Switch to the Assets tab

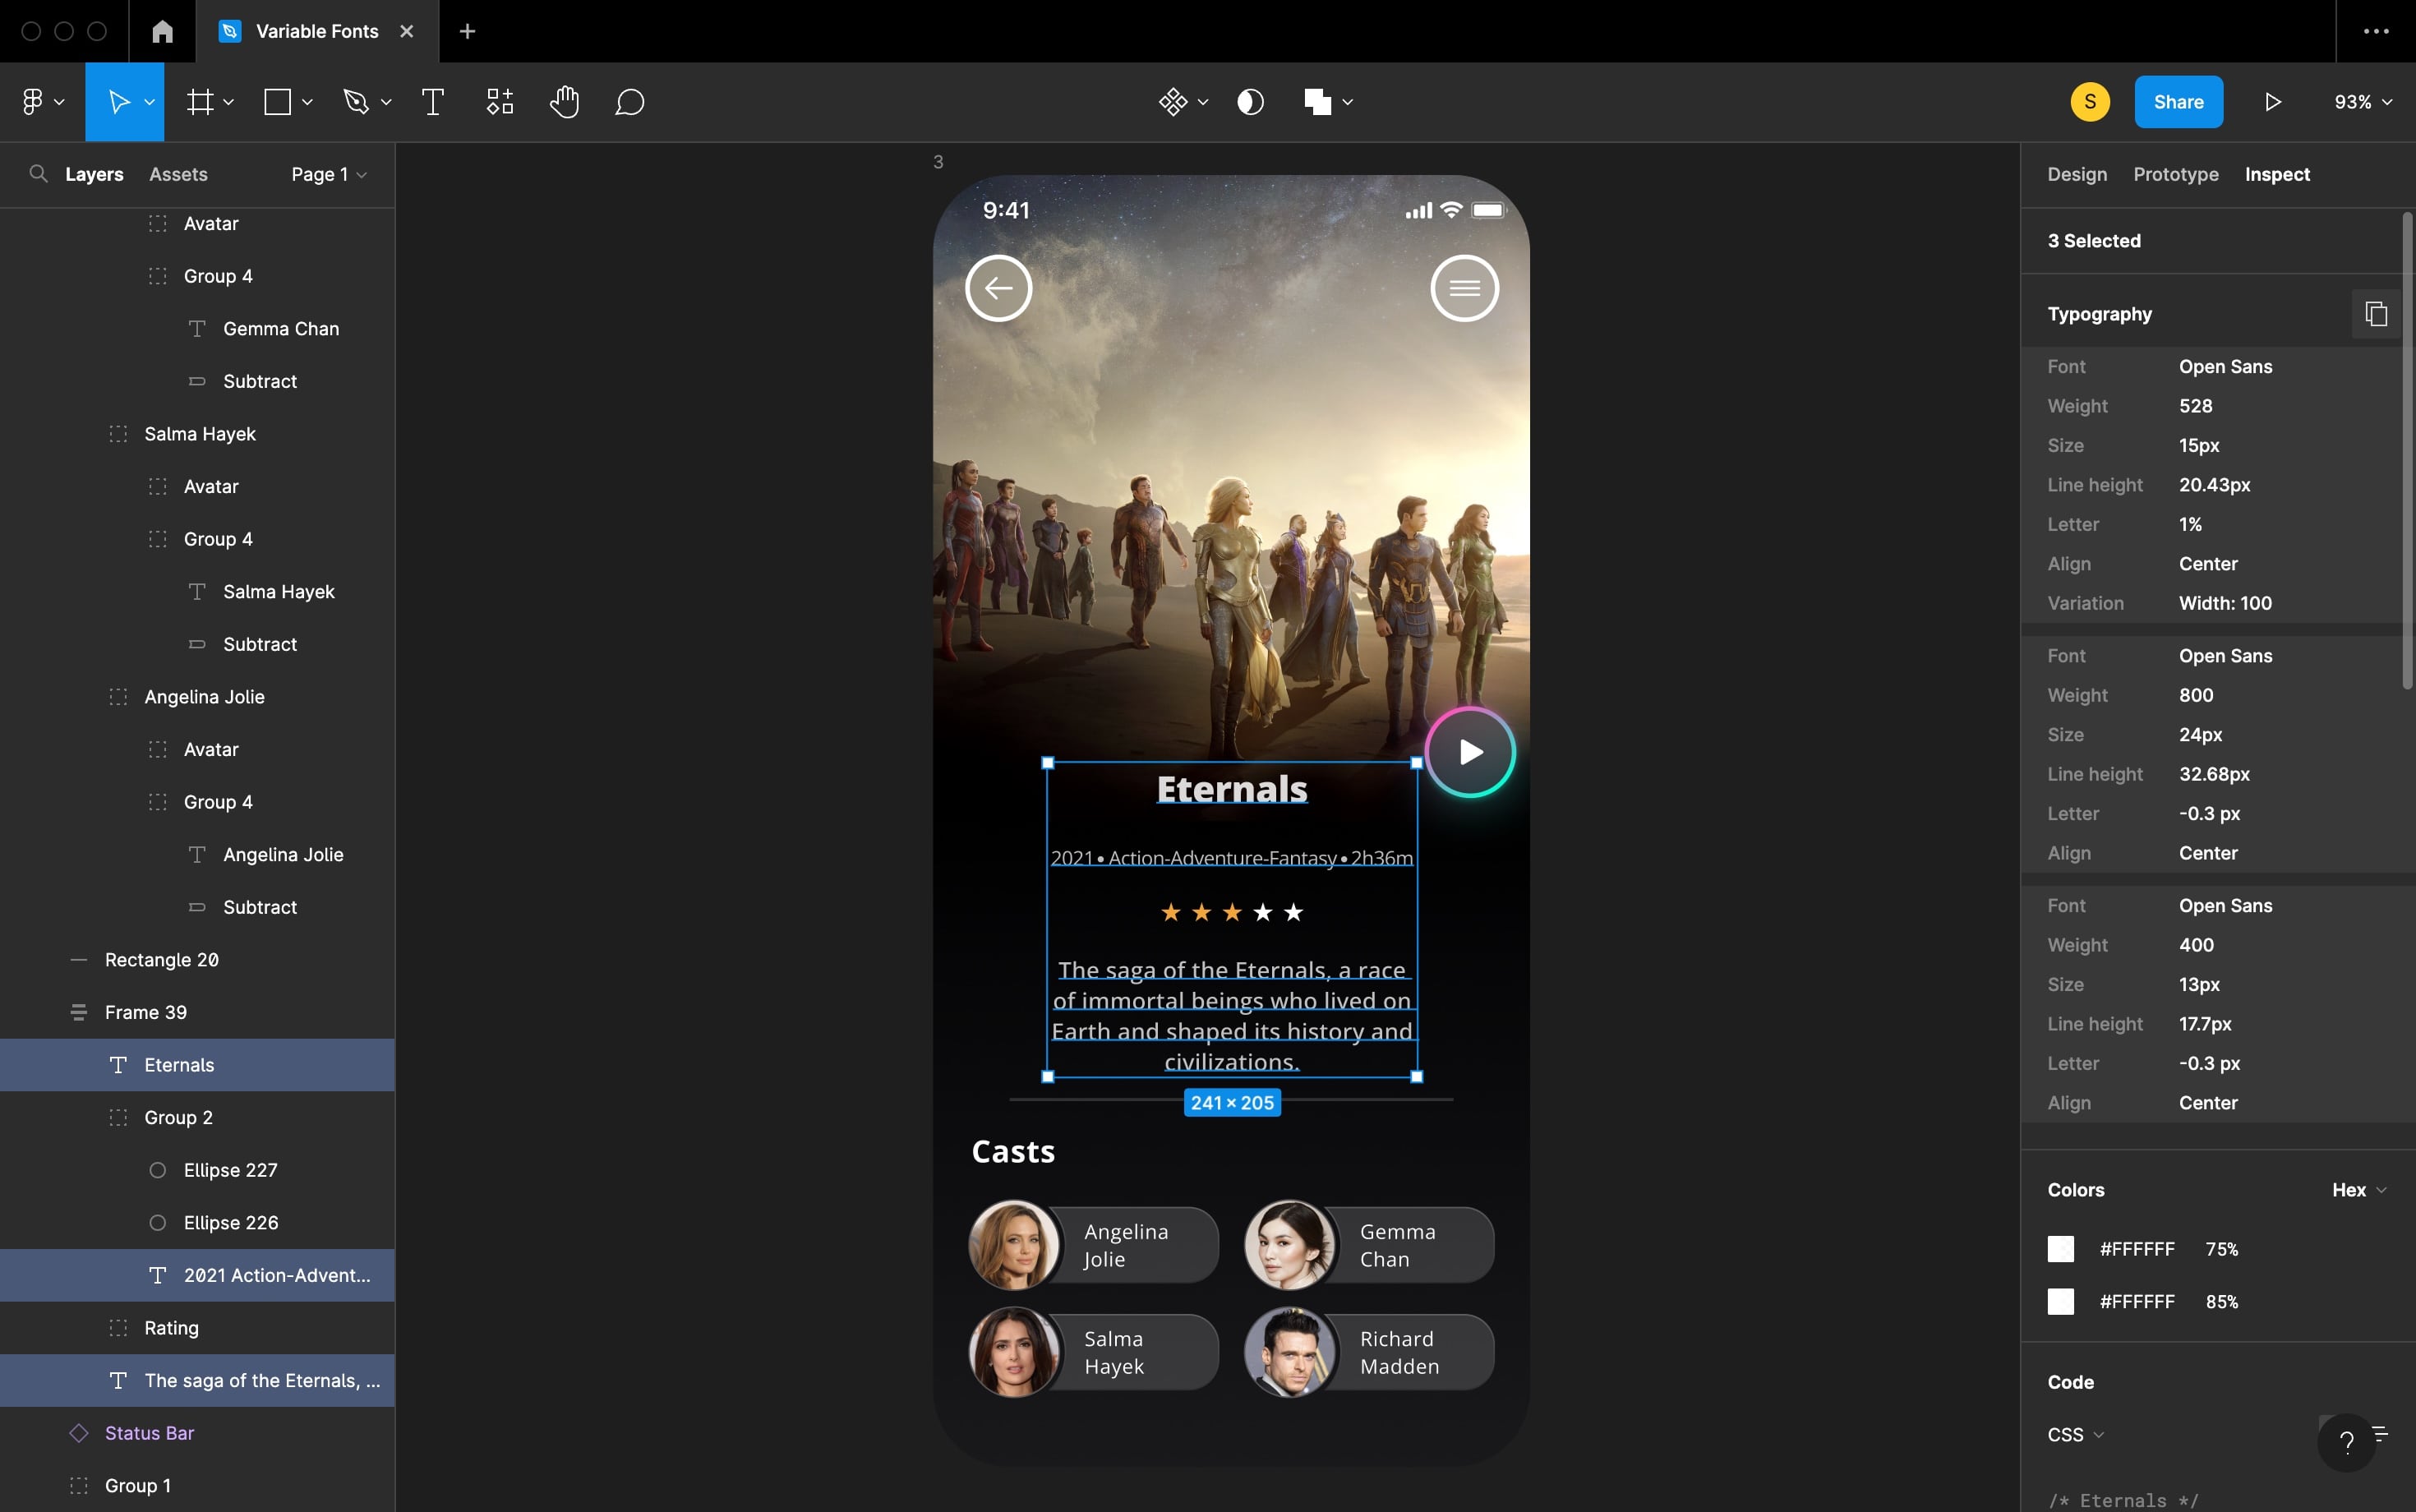click(178, 174)
